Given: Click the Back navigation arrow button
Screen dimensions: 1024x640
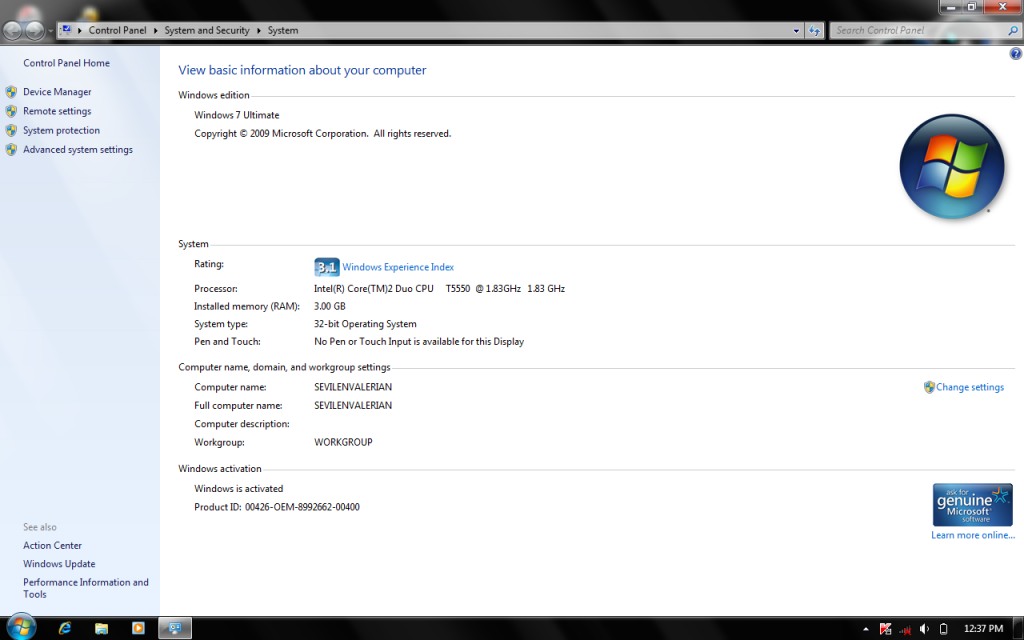Looking at the screenshot, I should [x=12, y=30].
